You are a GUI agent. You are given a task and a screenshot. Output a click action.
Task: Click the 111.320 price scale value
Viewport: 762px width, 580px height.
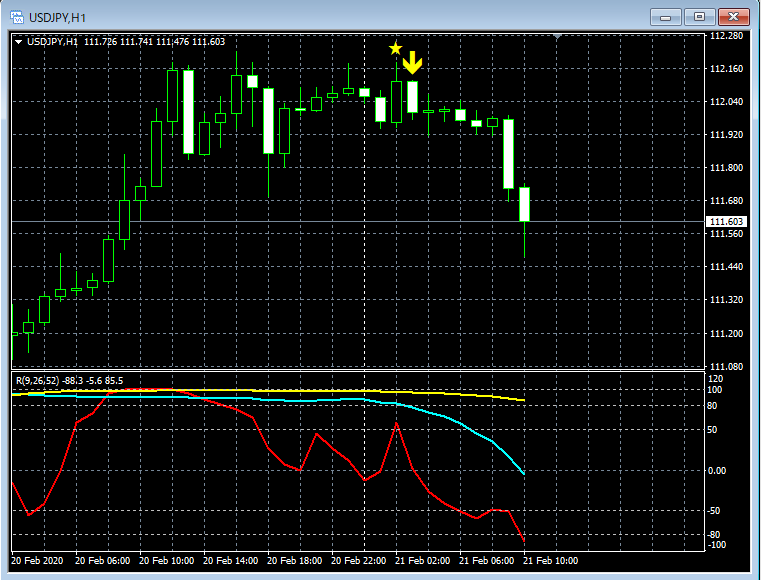pos(726,300)
